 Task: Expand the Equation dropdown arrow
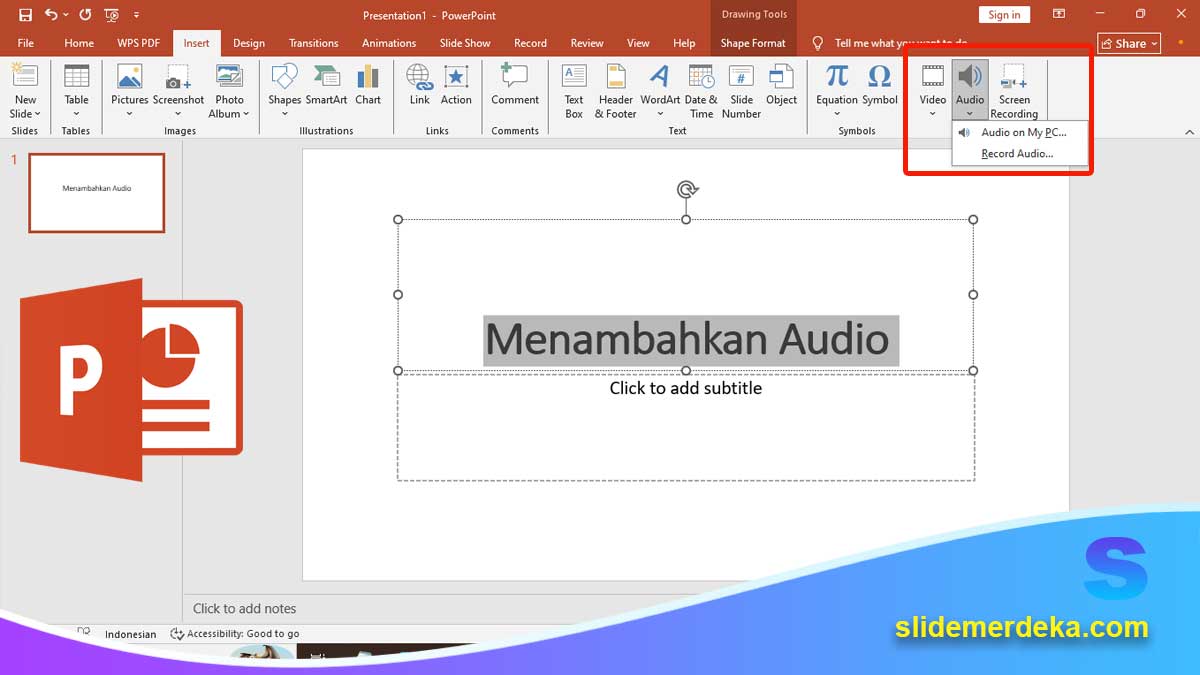(837, 113)
